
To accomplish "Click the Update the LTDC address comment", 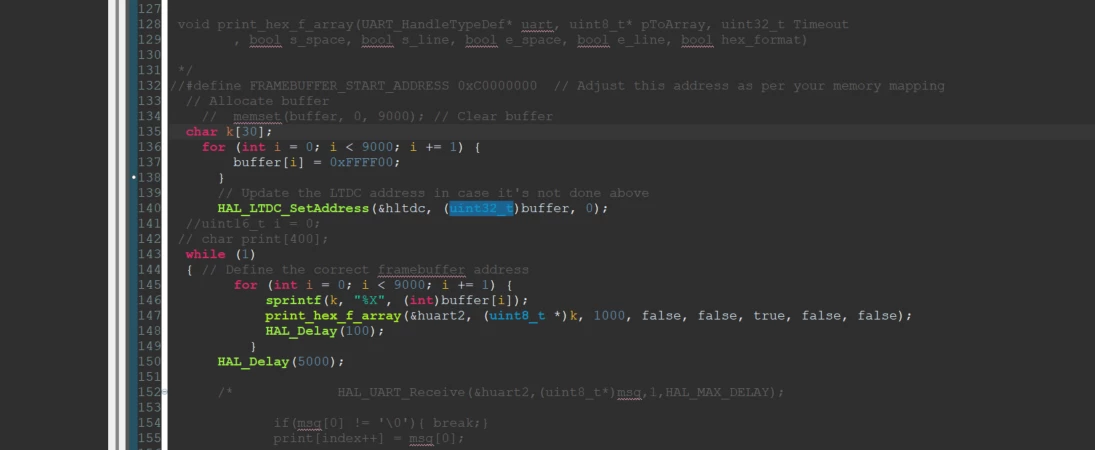I will 433,193.
